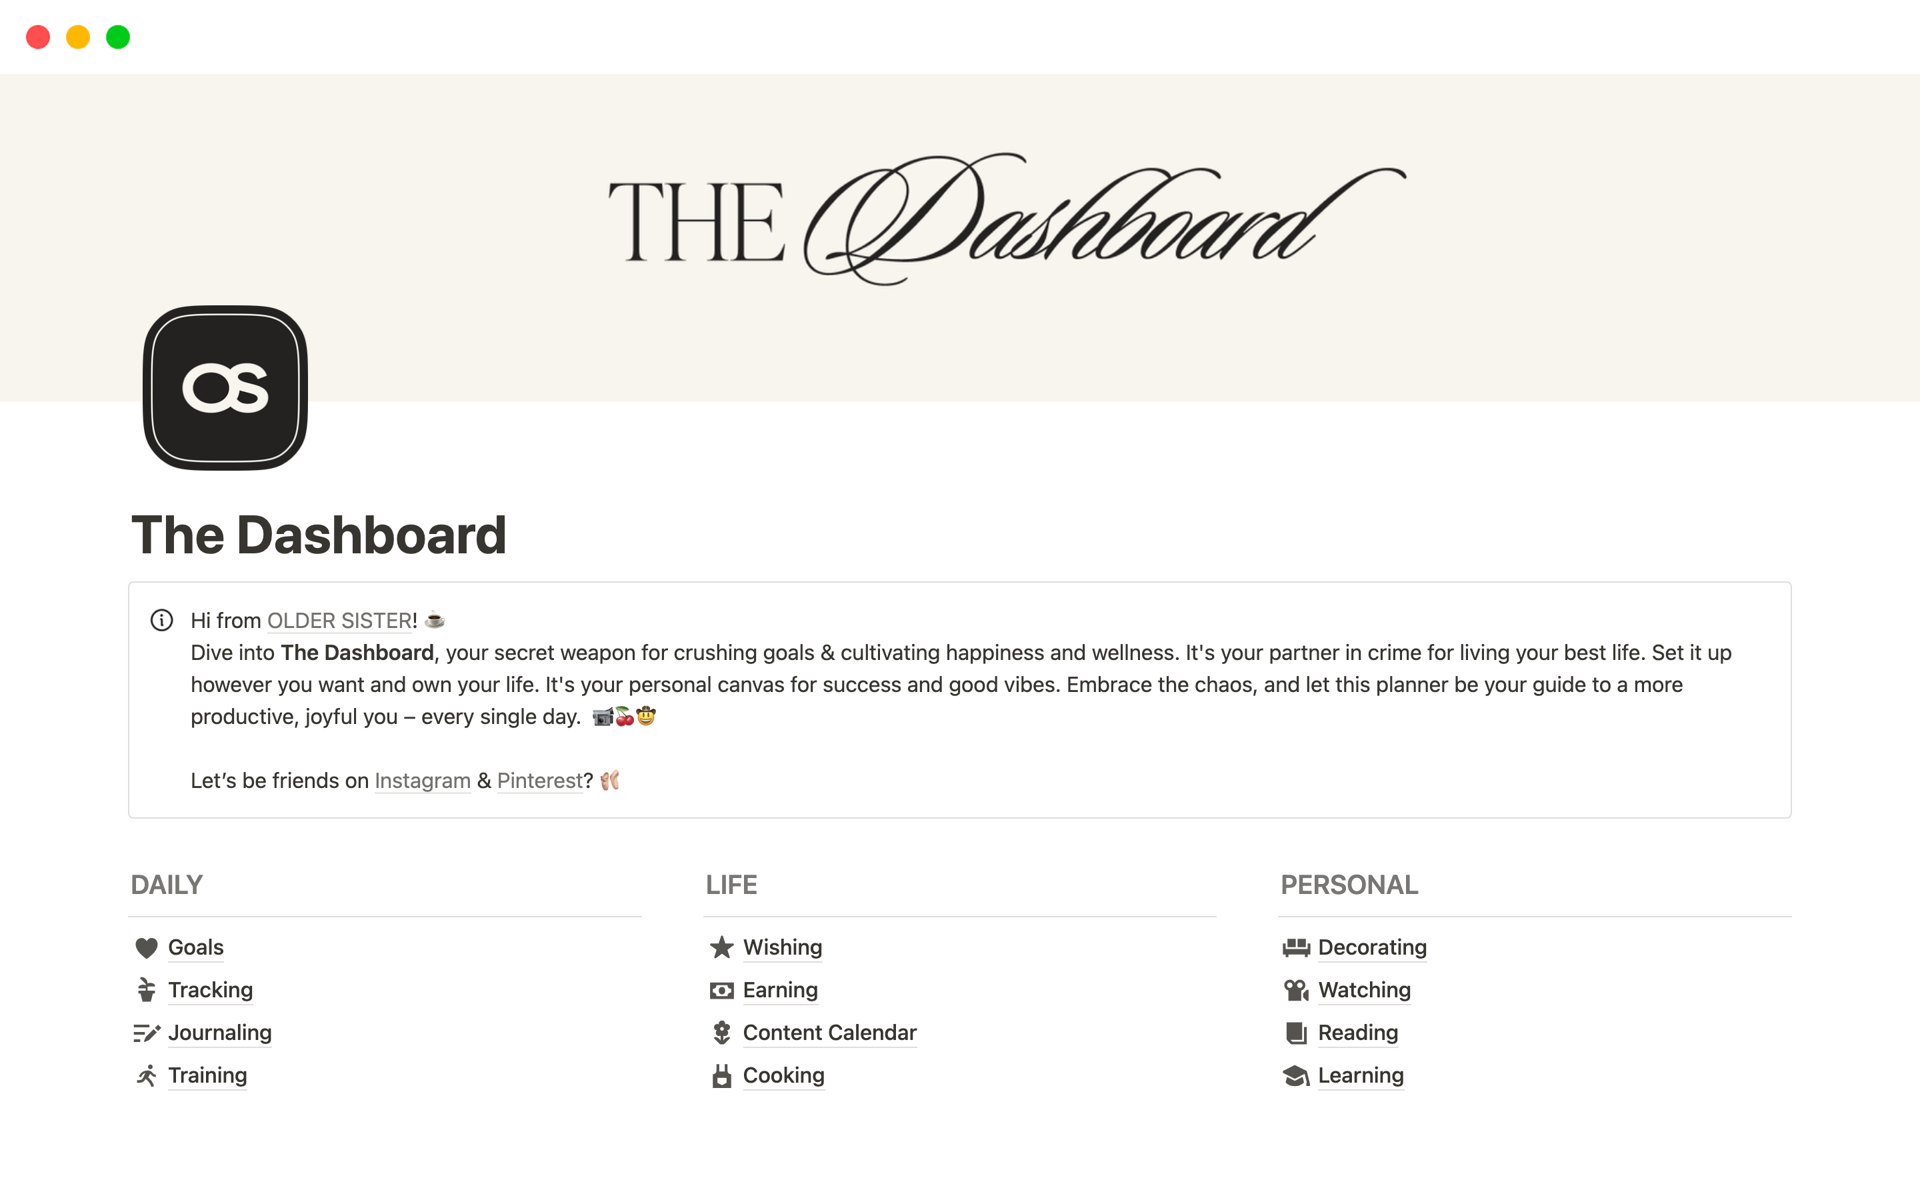Click The Dashboard page title text
Image resolution: width=1920 pixels, height=1200 pixels.
tap(318, 535)
